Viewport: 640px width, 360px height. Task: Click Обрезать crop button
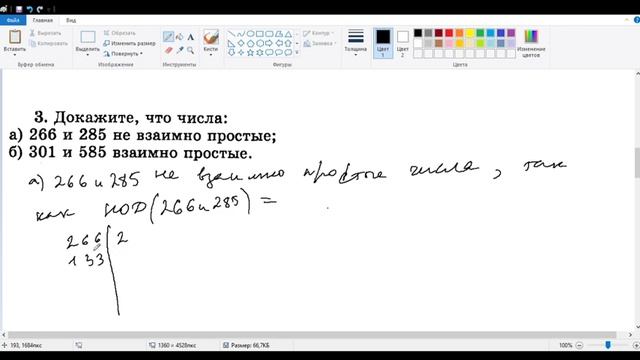coord(119,33)
